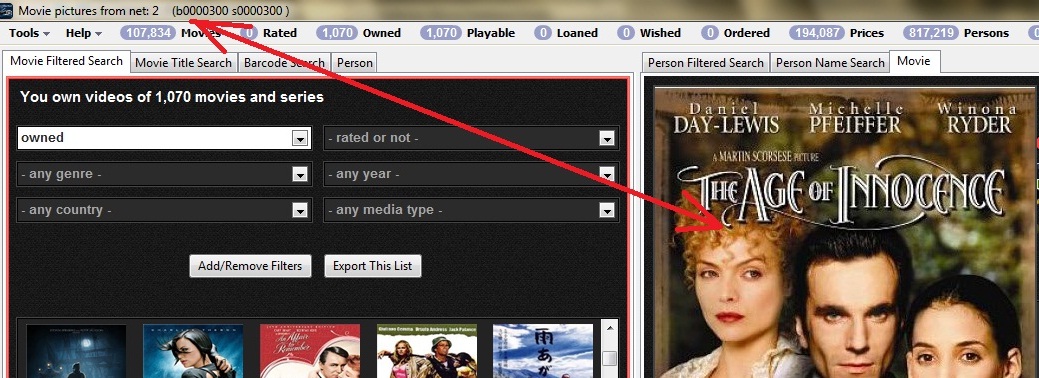Select the Japanese movie poster thumbnail
The image size is (1039, 378).
[x=543, y=351]
